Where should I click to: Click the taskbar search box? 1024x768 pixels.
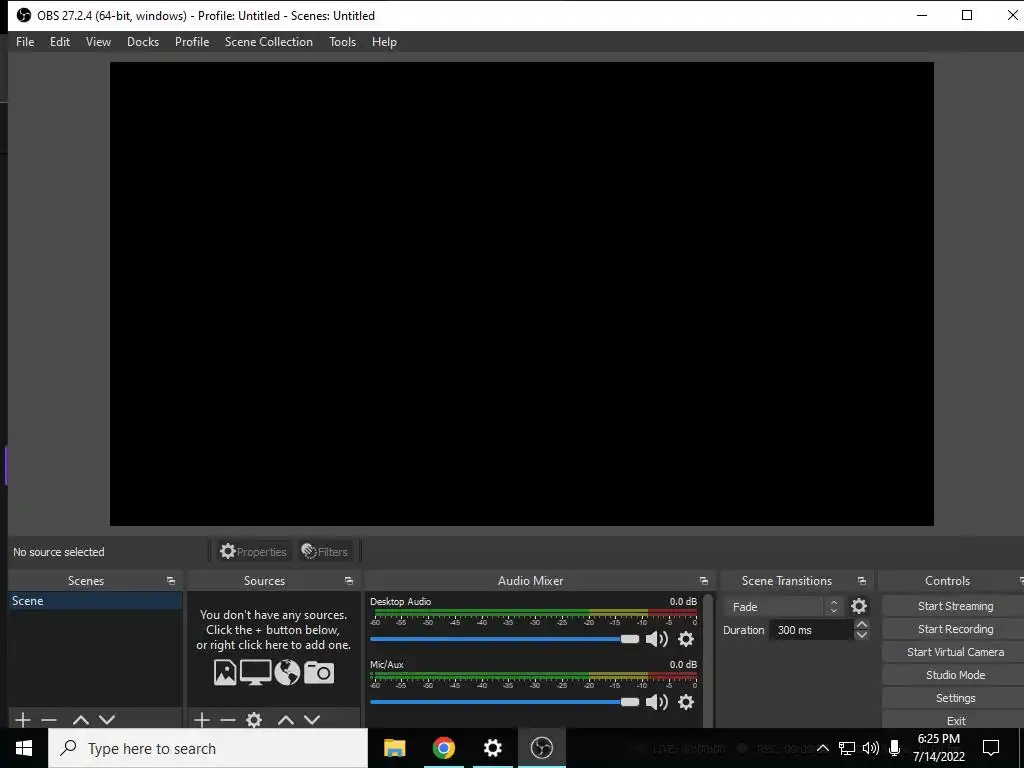pyautogui.click(x=208, y=748)
